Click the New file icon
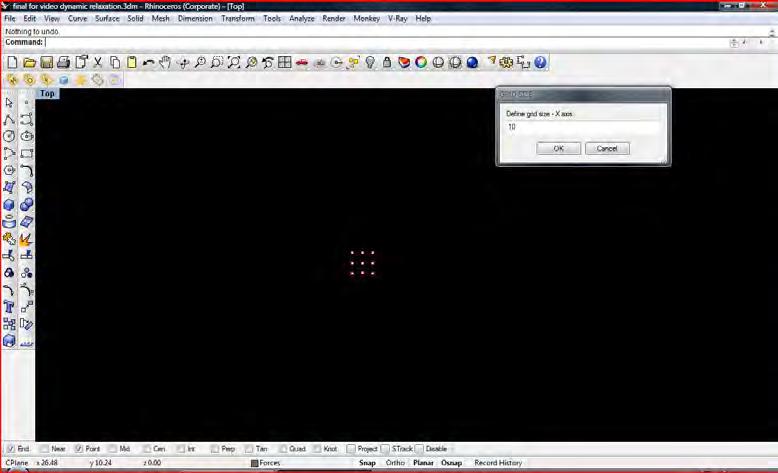Viewport: 778px width, 473px height. pos(12,63)
